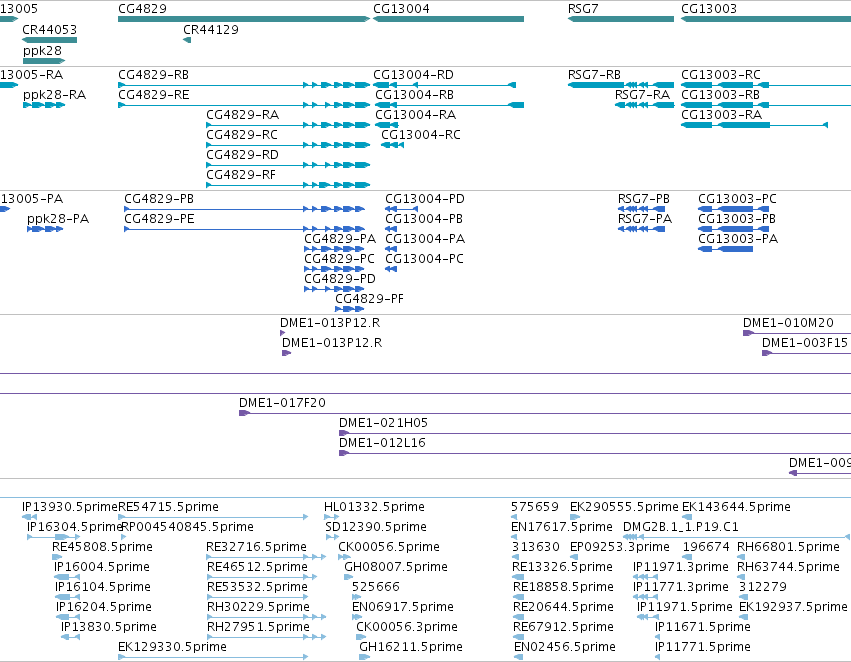The image size is (851, 662).
Task: Click EST HL01332.5prime label
Action: pyautogui.click(x=374, y=507)
